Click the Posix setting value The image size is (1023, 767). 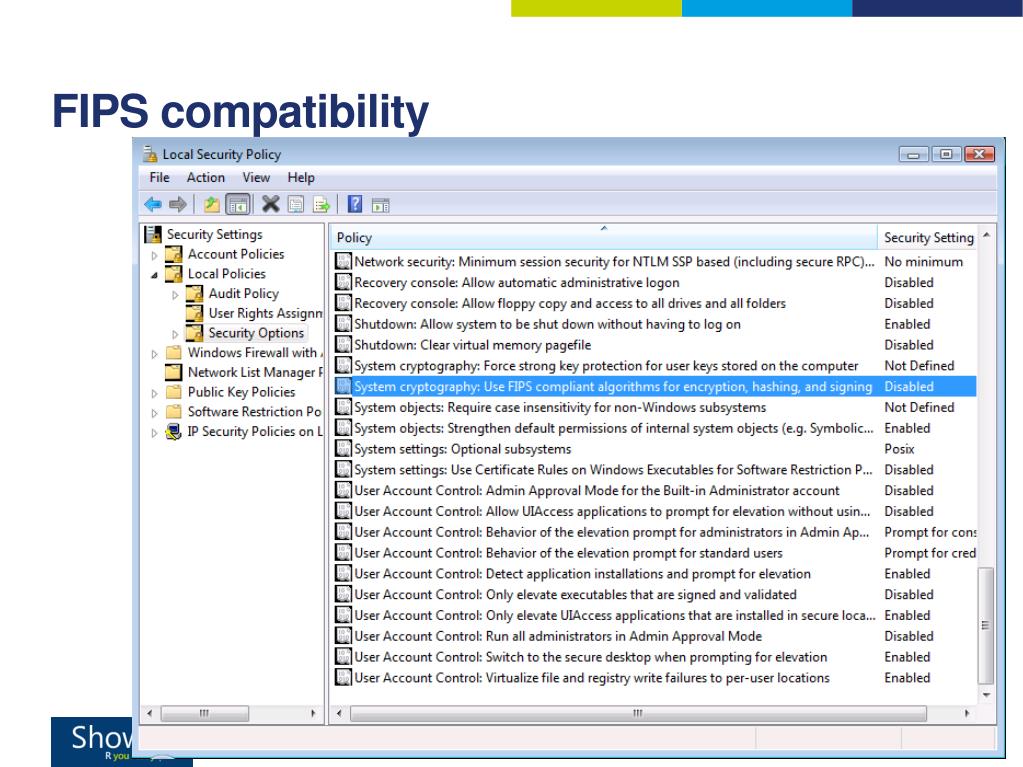[x=899, y=449]
